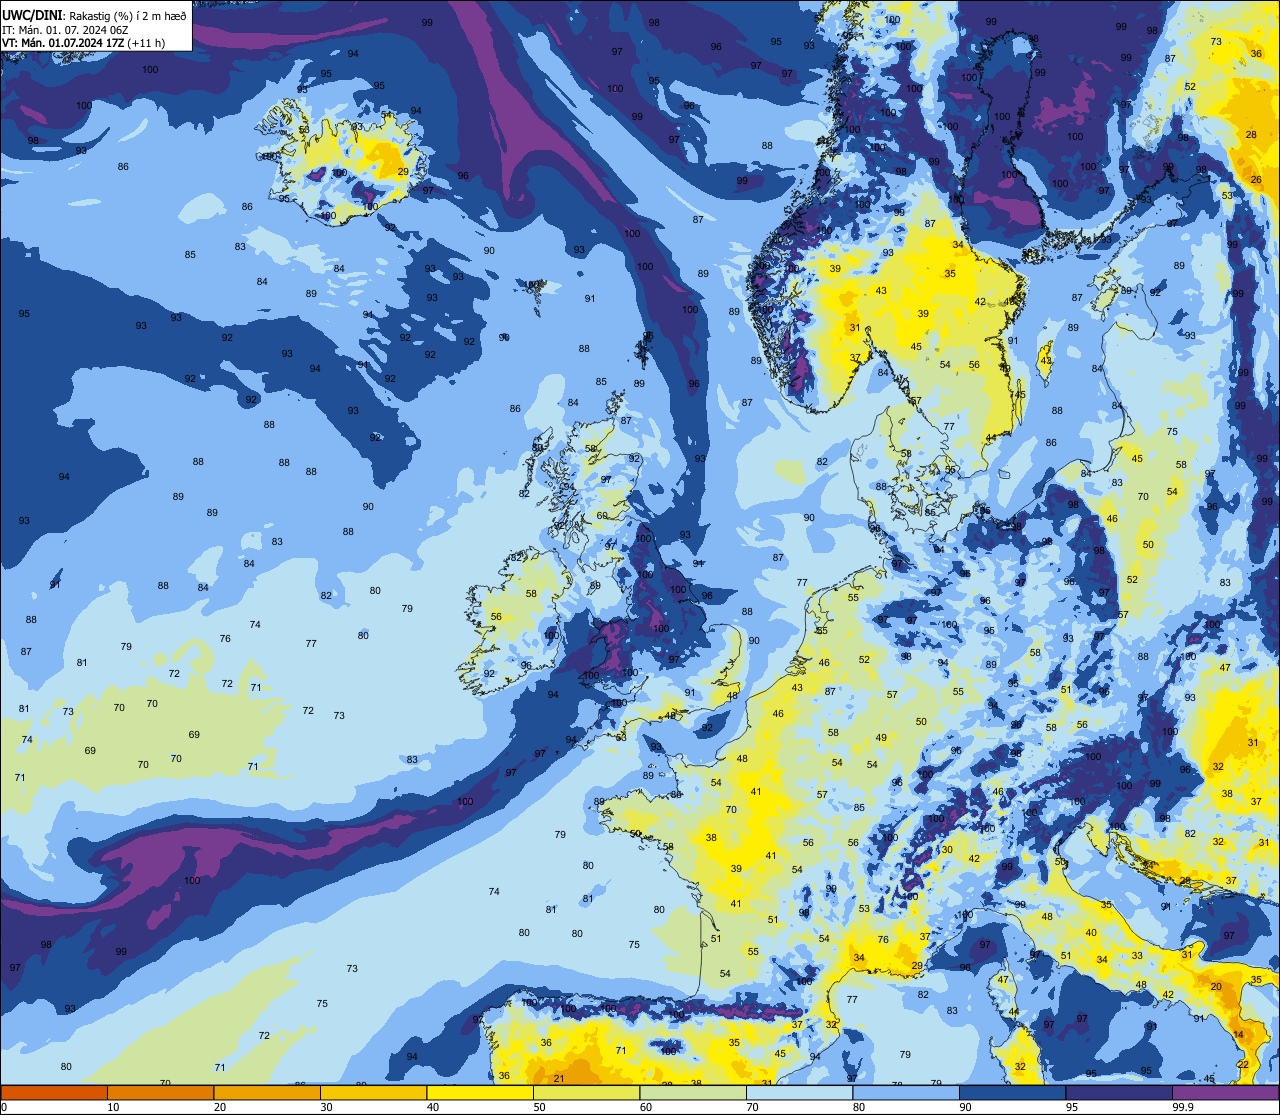Click the legend tick label '0'
Viewport: 1280px width, 1115px height.
coord(4,1107)
